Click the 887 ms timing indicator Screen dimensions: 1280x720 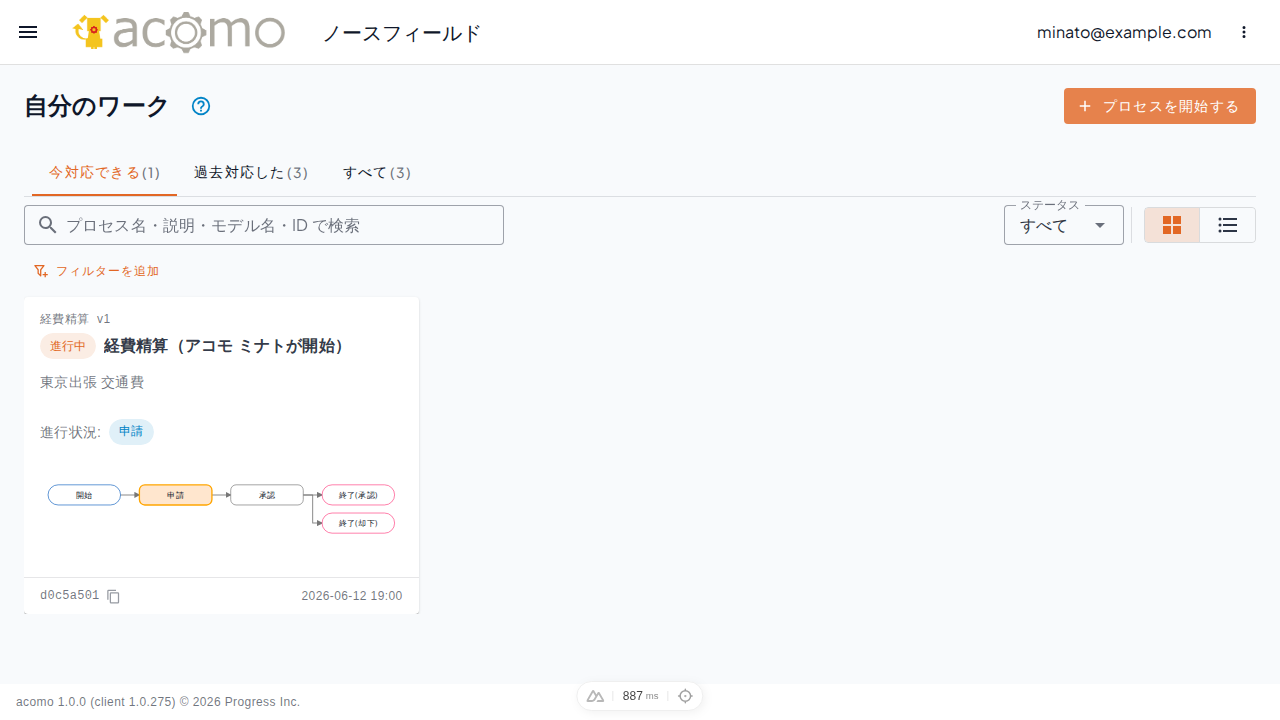(x=640, y=696)
